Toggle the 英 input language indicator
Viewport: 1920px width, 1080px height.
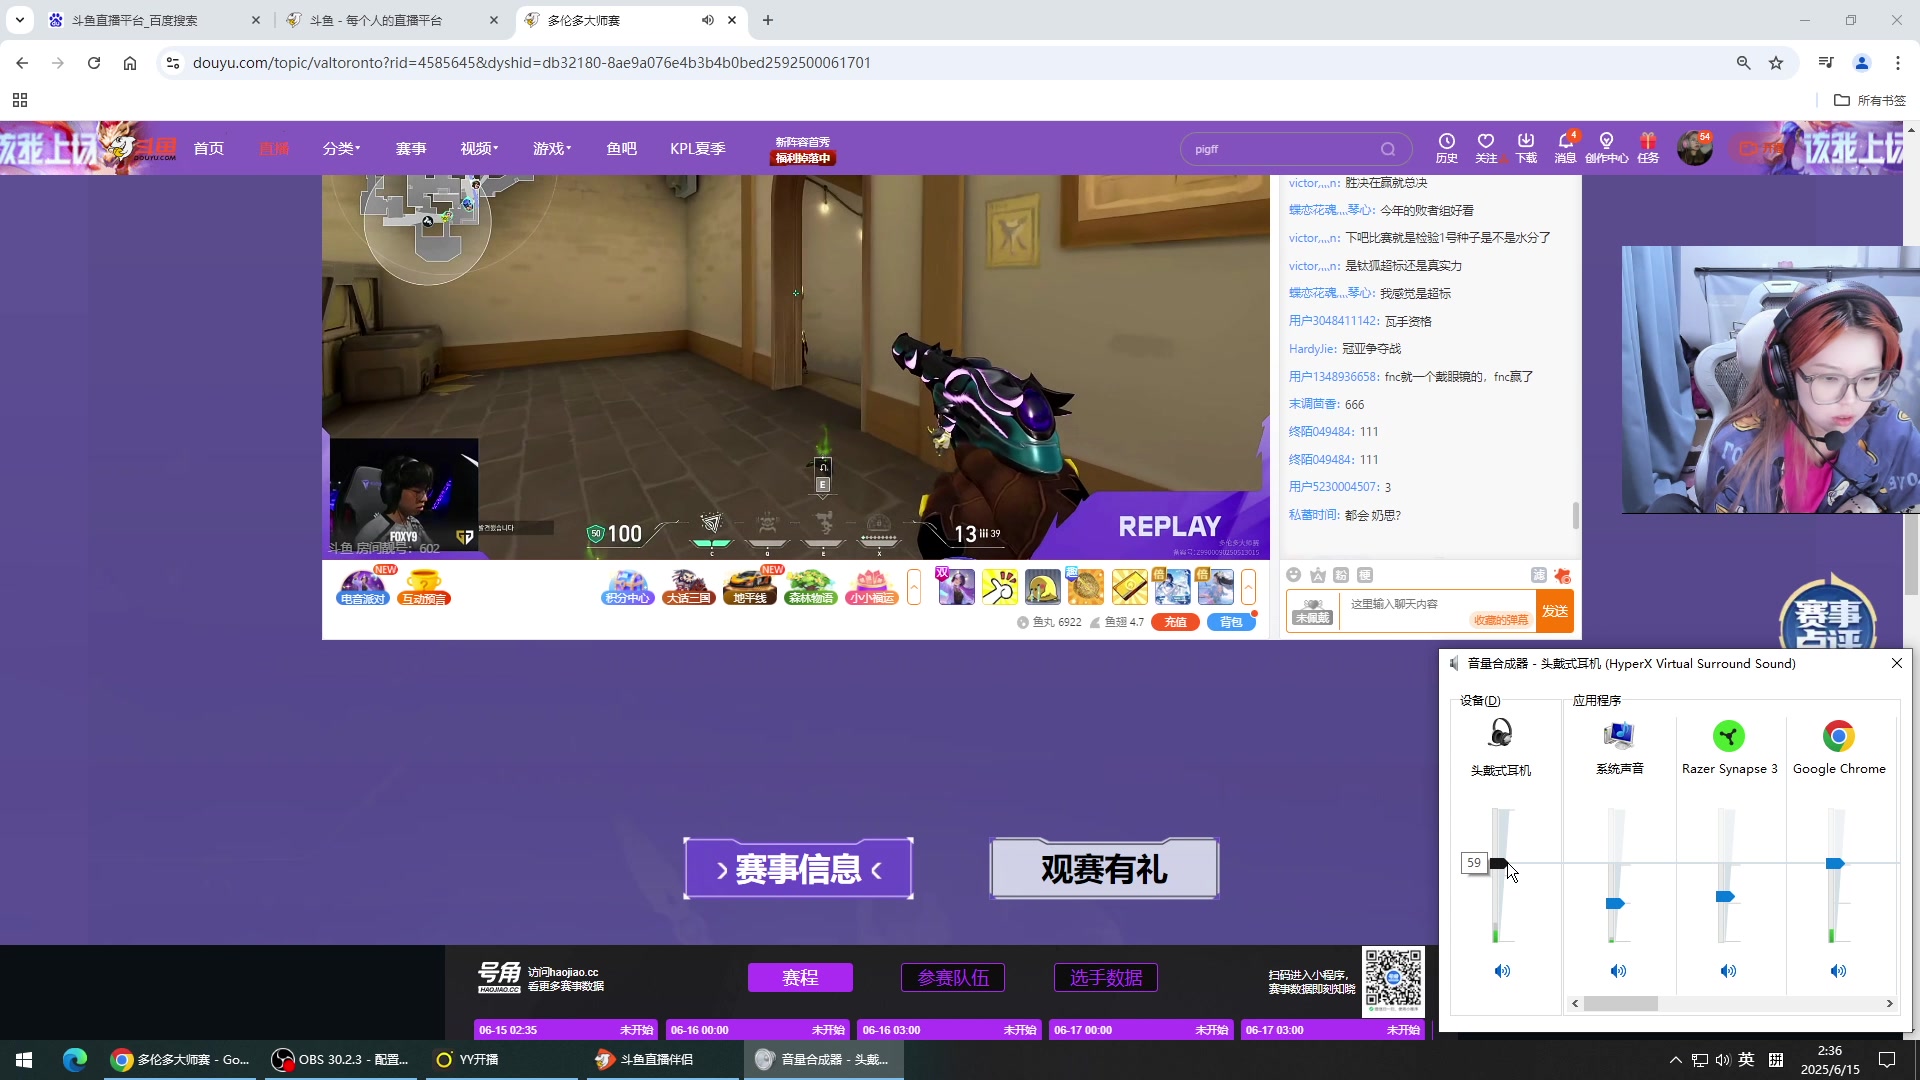click(1746, 1059)
